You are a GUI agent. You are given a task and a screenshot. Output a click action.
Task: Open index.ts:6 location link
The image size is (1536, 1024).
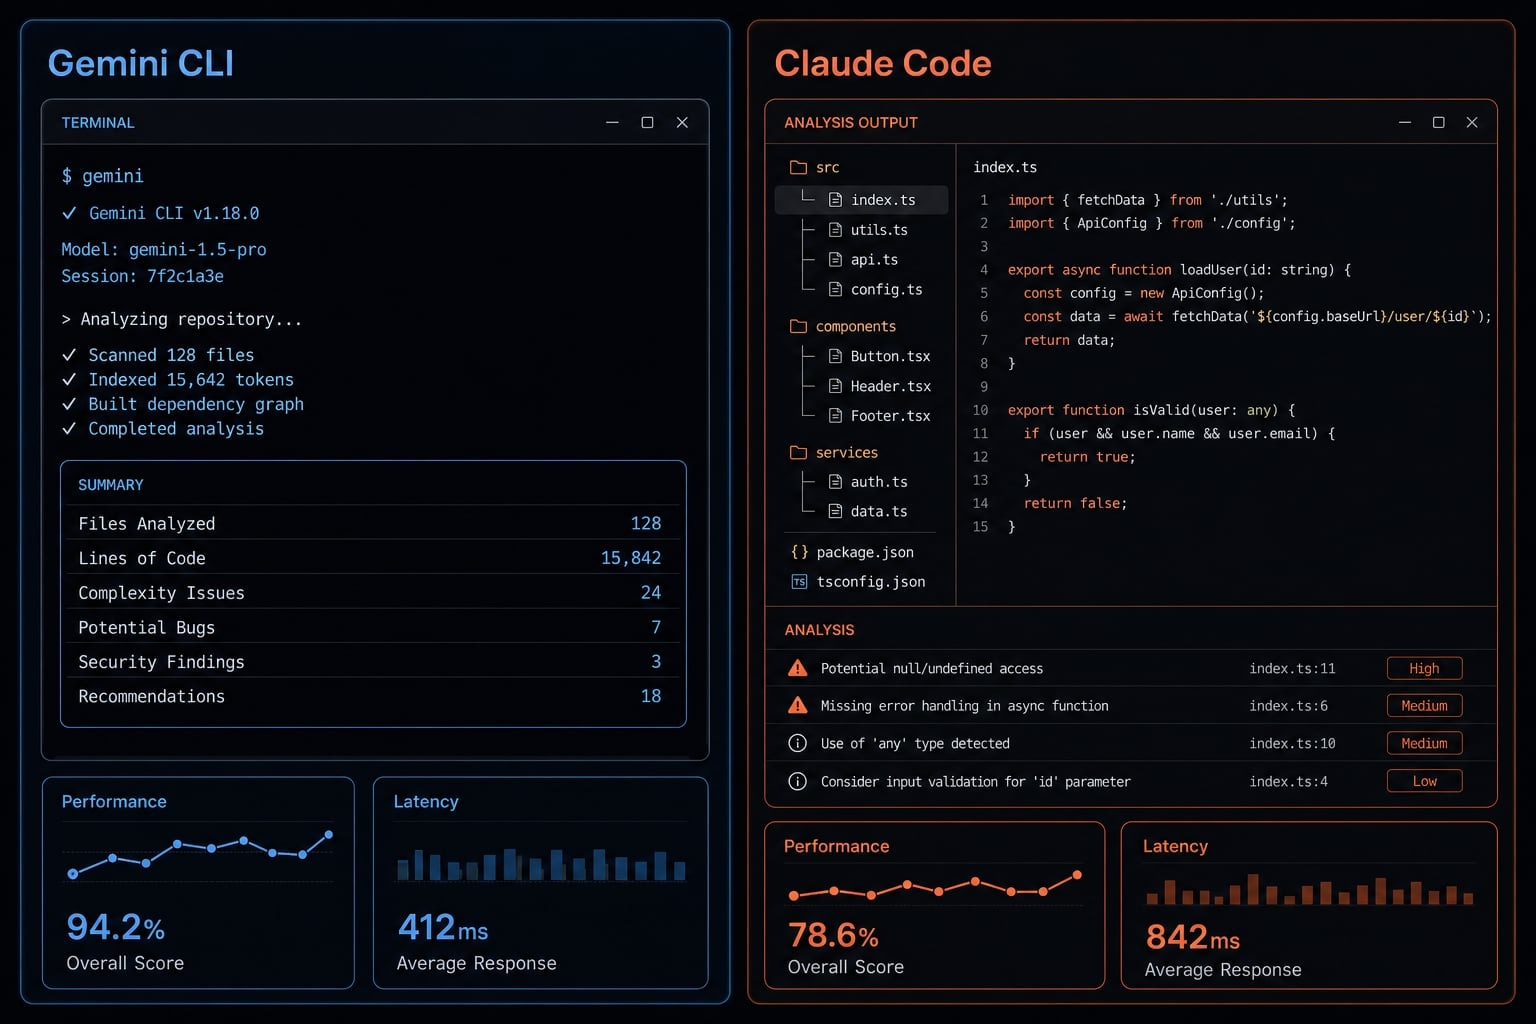(x=1288, y=705)
